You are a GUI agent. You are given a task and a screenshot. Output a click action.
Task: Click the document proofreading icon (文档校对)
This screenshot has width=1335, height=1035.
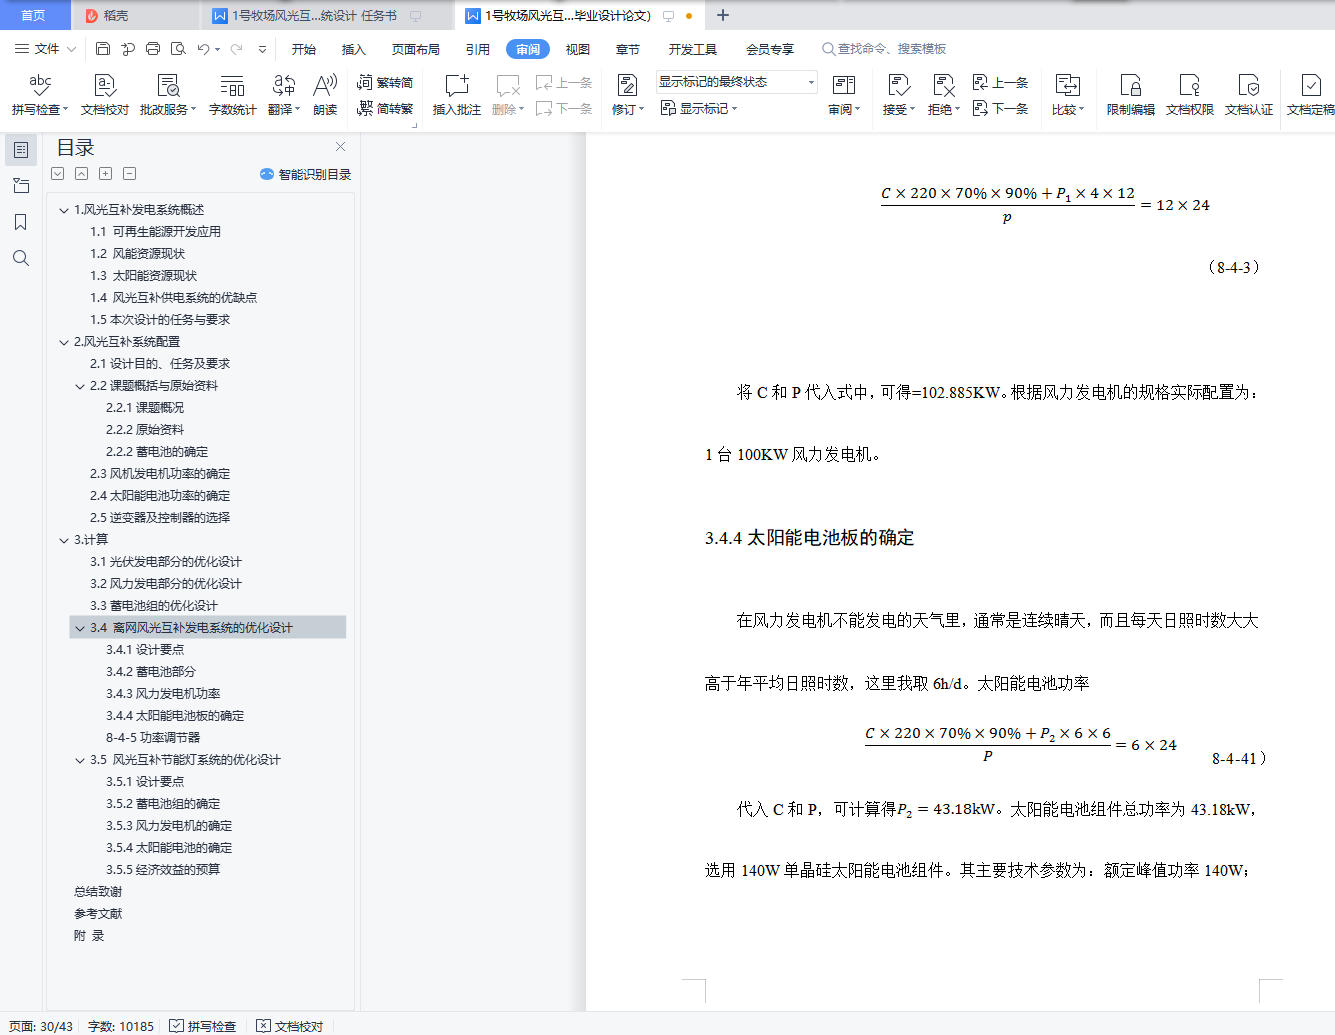[x=104, y=95]
